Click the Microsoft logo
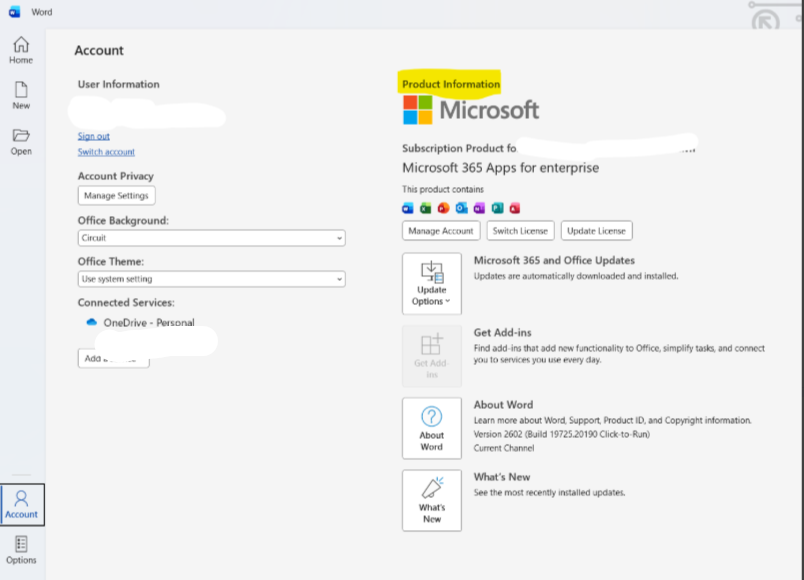804x580 pixels. tap(471, 110)
